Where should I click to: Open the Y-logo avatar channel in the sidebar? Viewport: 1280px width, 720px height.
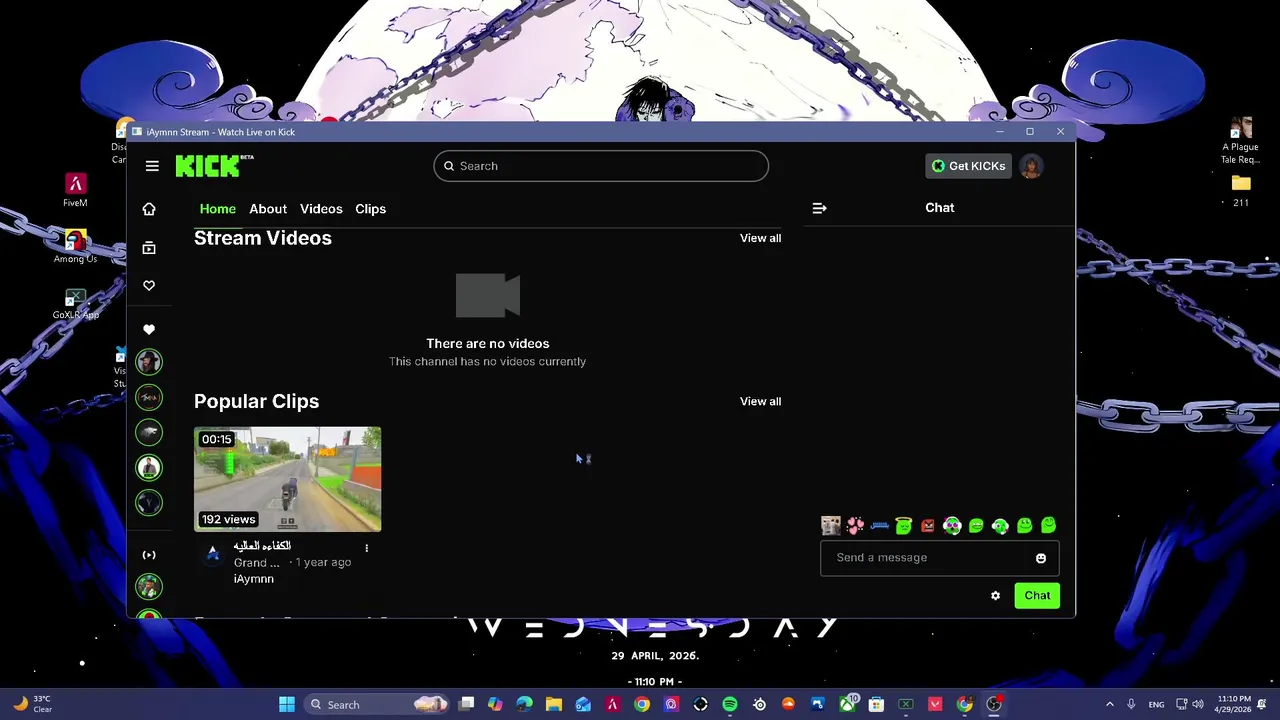point(149,502)
